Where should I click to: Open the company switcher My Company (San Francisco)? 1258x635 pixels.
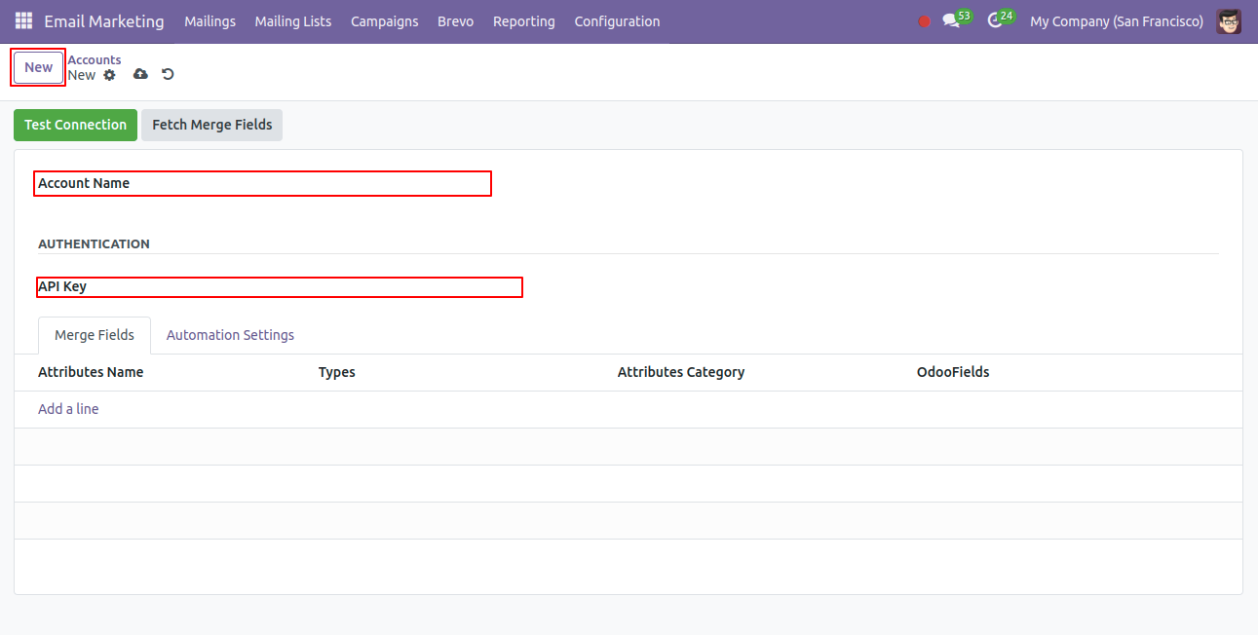click(1116, 21)
